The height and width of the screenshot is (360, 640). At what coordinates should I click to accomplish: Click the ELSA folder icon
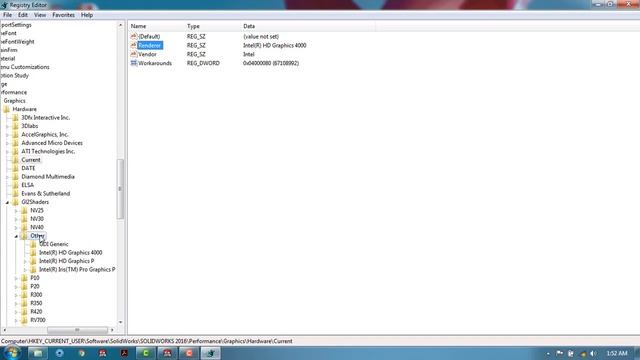[x=16, y=185]
